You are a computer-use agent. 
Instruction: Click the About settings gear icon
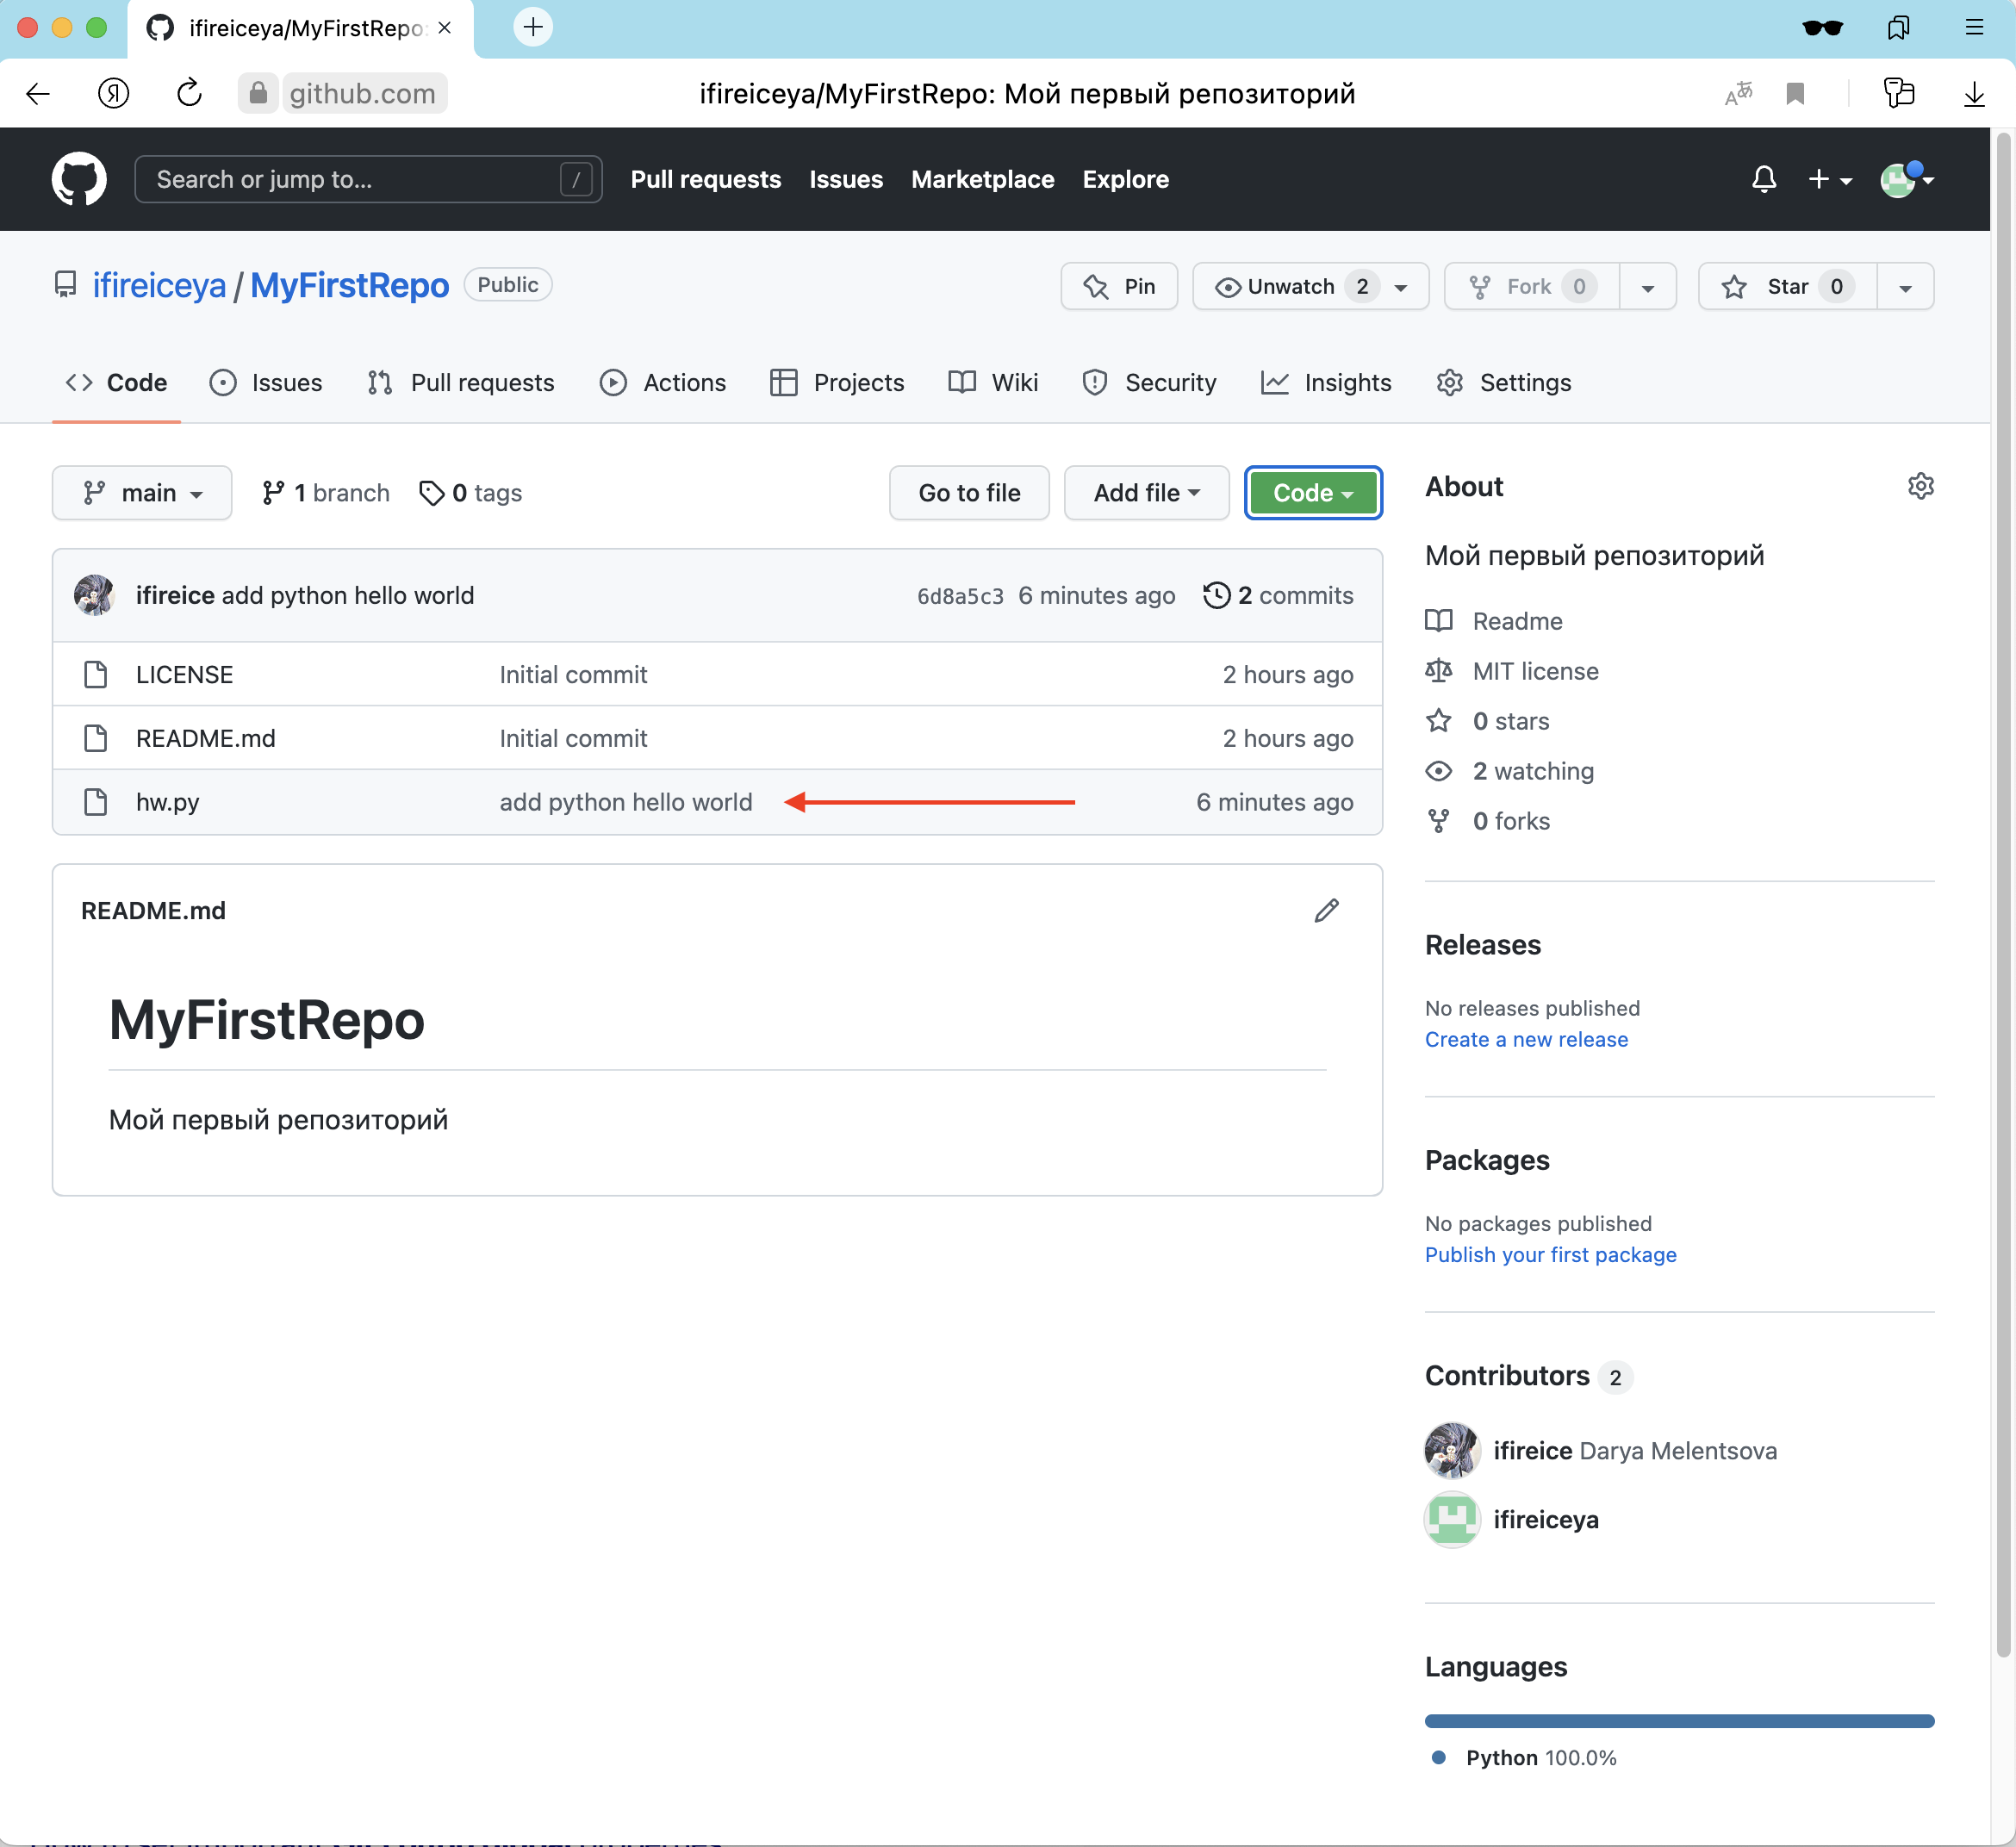[1920, 486]
